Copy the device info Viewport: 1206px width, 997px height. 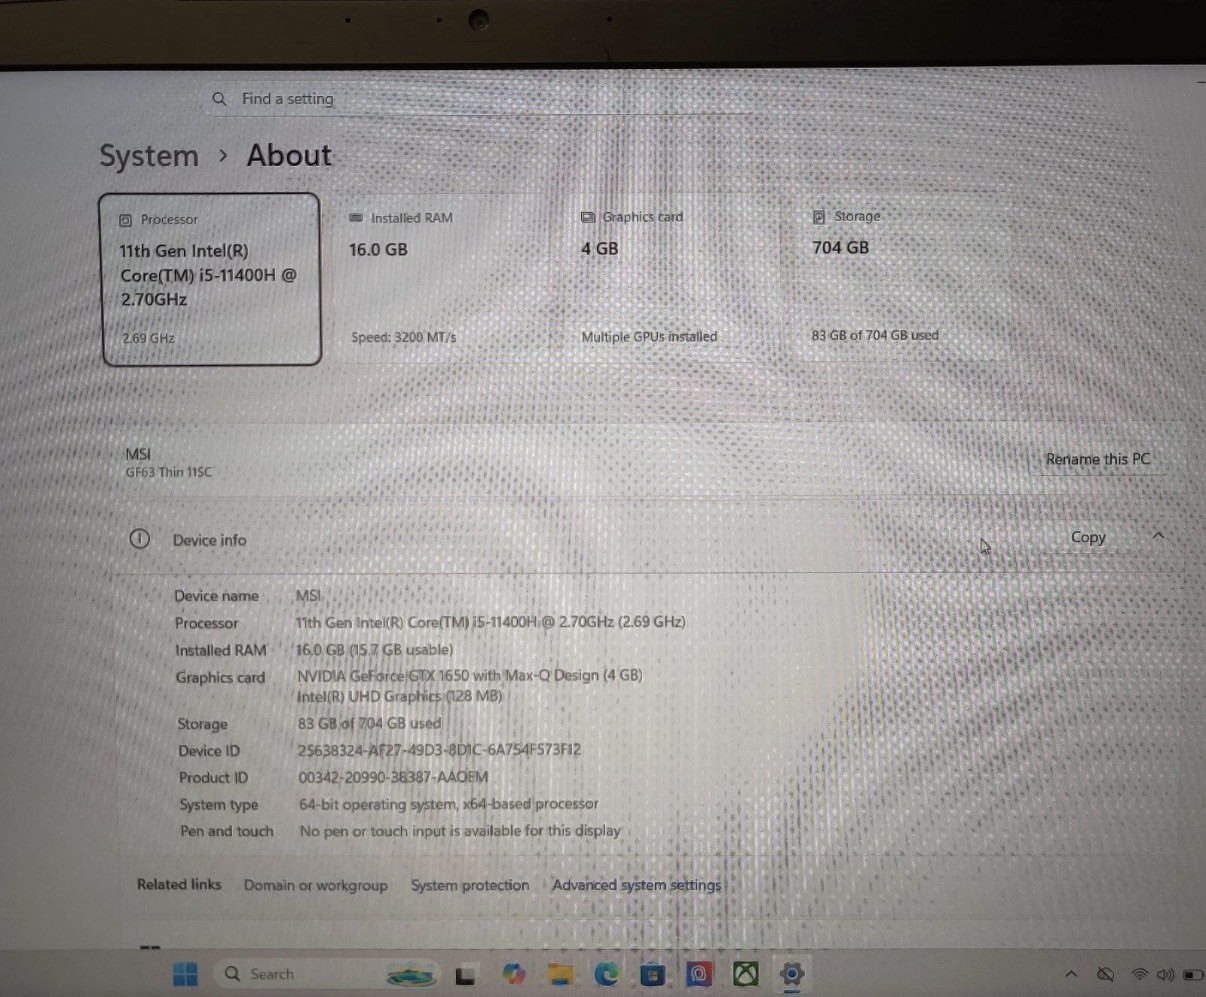[x=1088, y=537]
